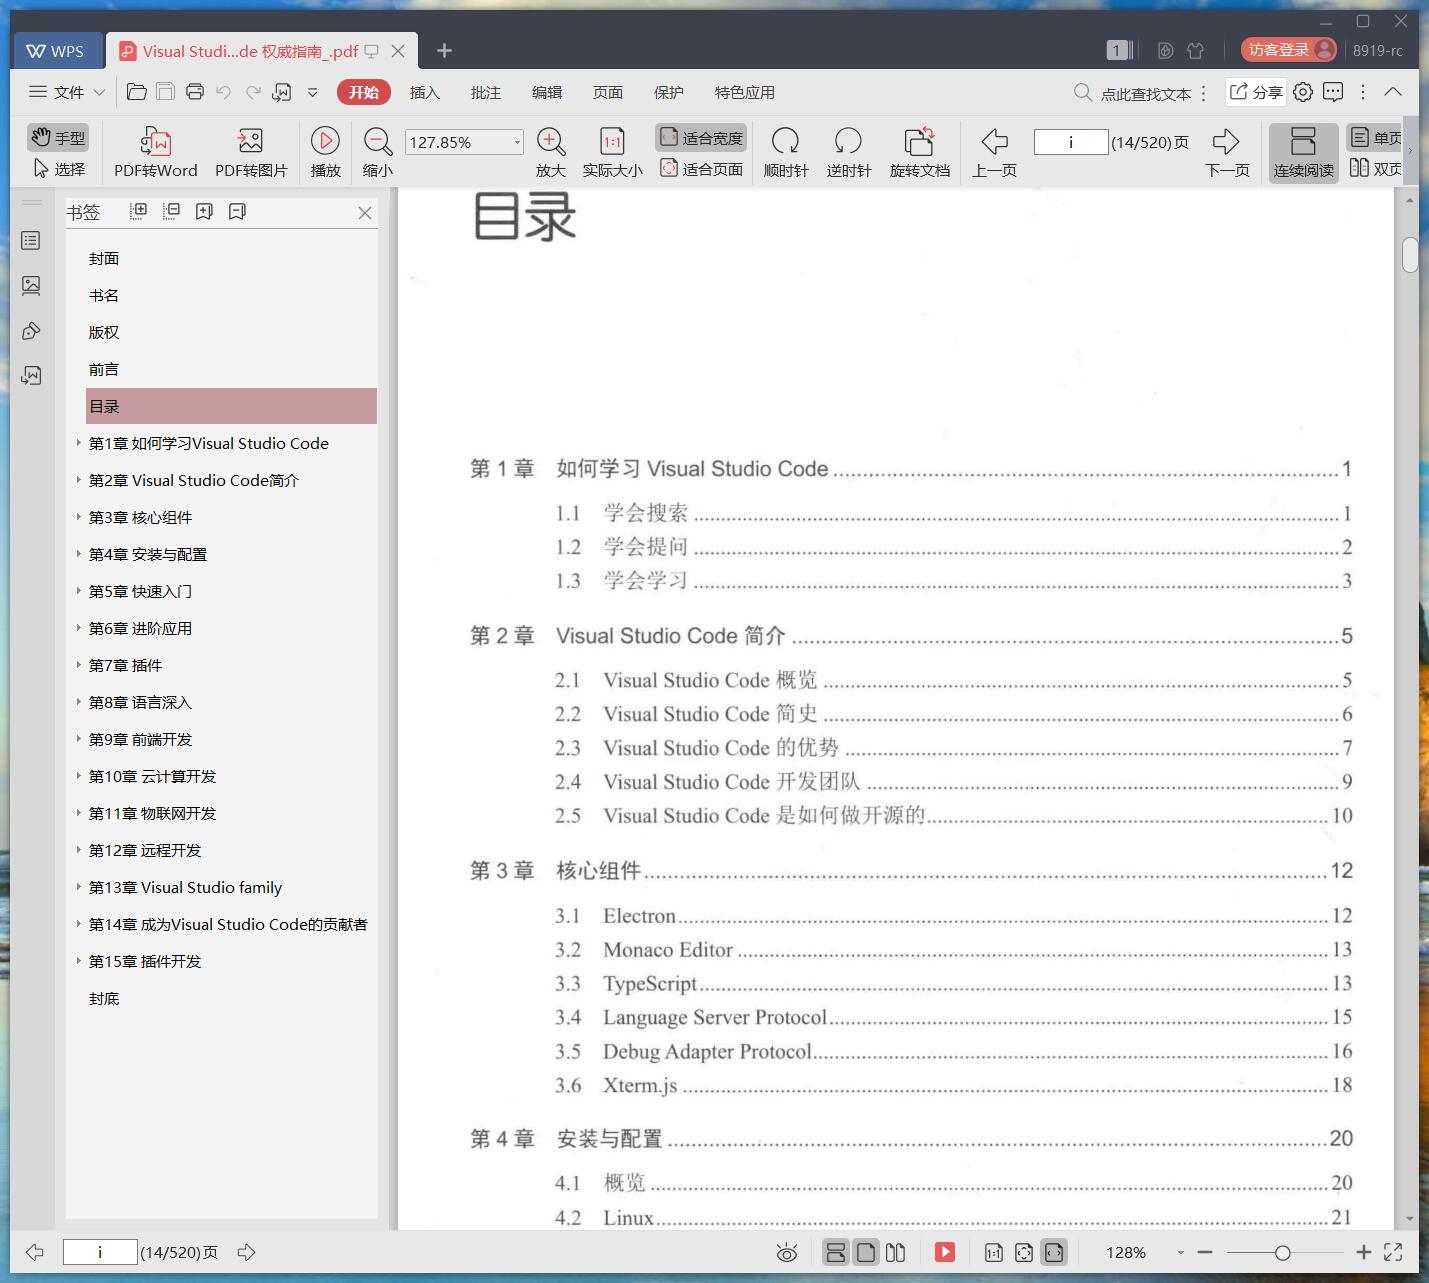Rotate page with 顺时针 tool
Screen dimensions: 1429x1283
[786, 153]
